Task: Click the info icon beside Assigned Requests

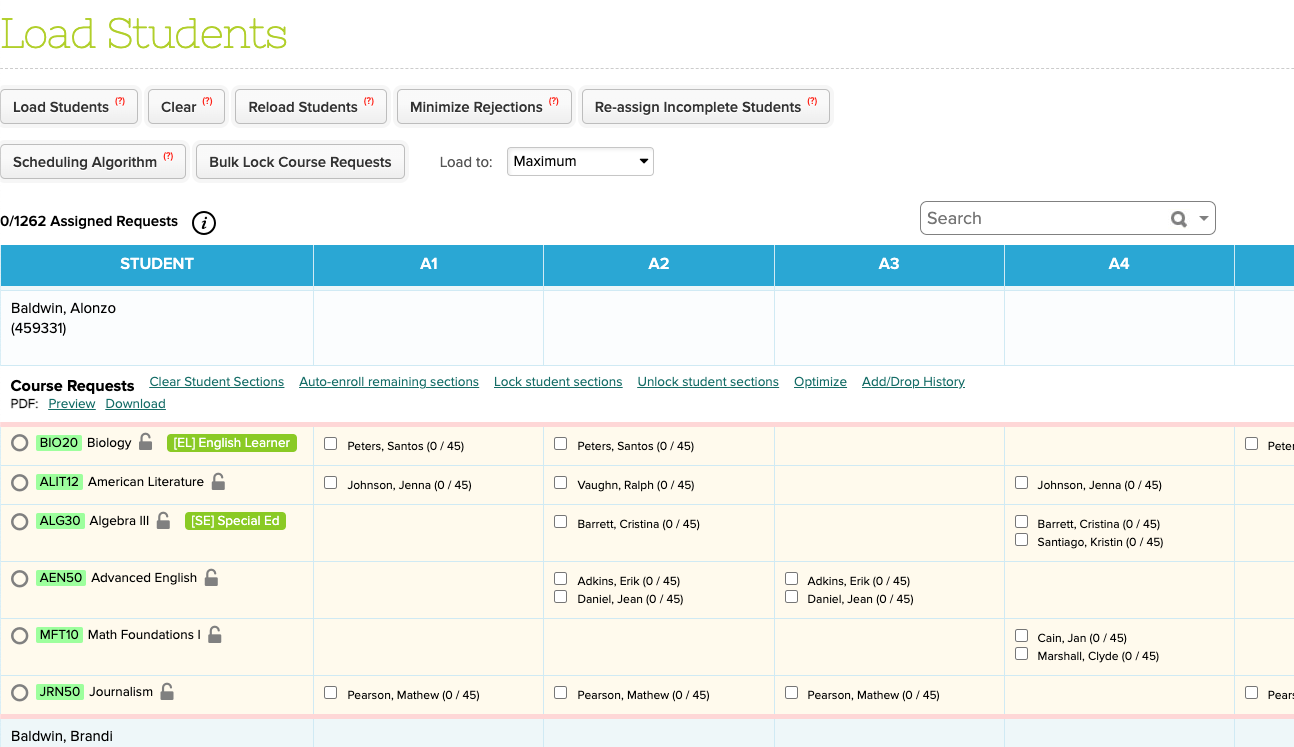Action: tap(204, 223)
